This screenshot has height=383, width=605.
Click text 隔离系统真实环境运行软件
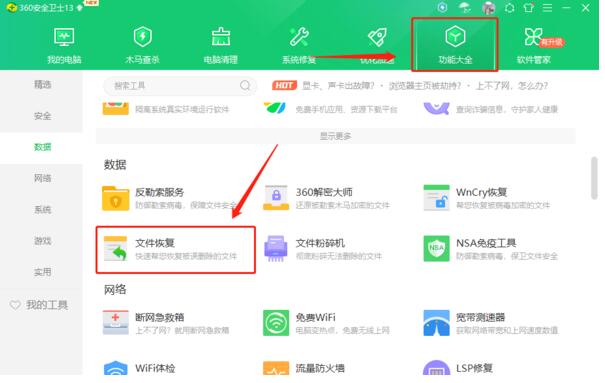tap(182, 110)
